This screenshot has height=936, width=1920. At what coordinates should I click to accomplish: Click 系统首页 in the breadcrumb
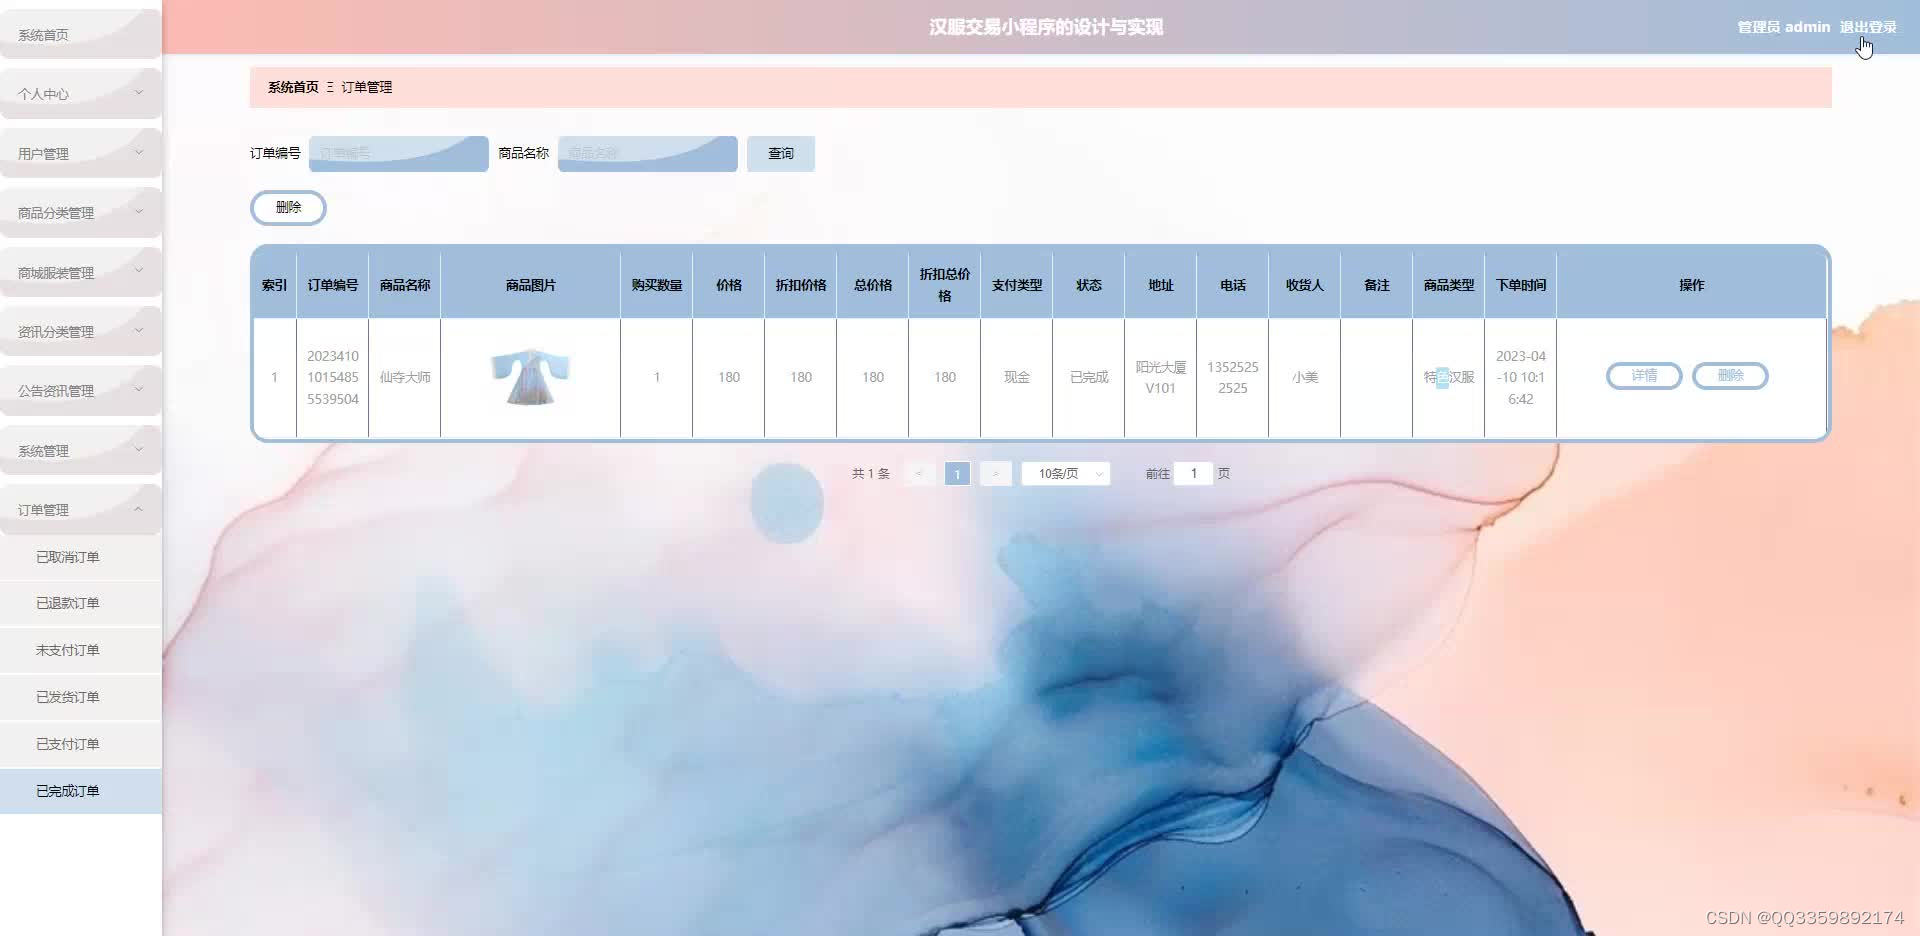click(x=293, y=87)
